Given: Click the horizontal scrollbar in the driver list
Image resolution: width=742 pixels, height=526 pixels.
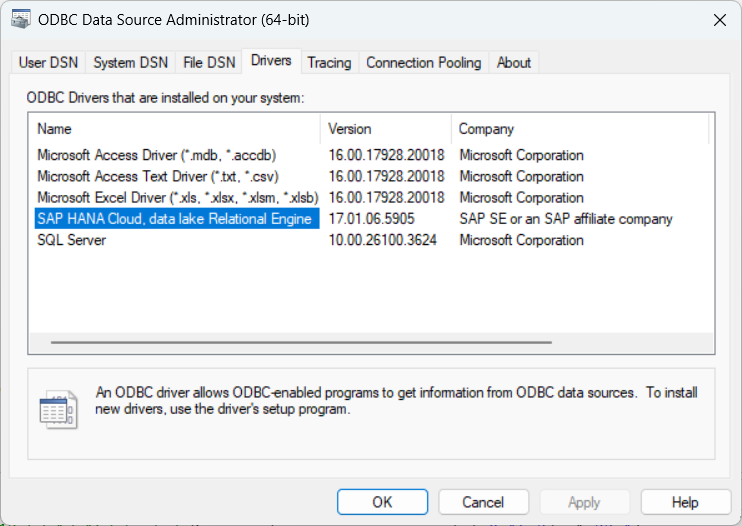Looking at the screenshot, I should pos(301,342).
